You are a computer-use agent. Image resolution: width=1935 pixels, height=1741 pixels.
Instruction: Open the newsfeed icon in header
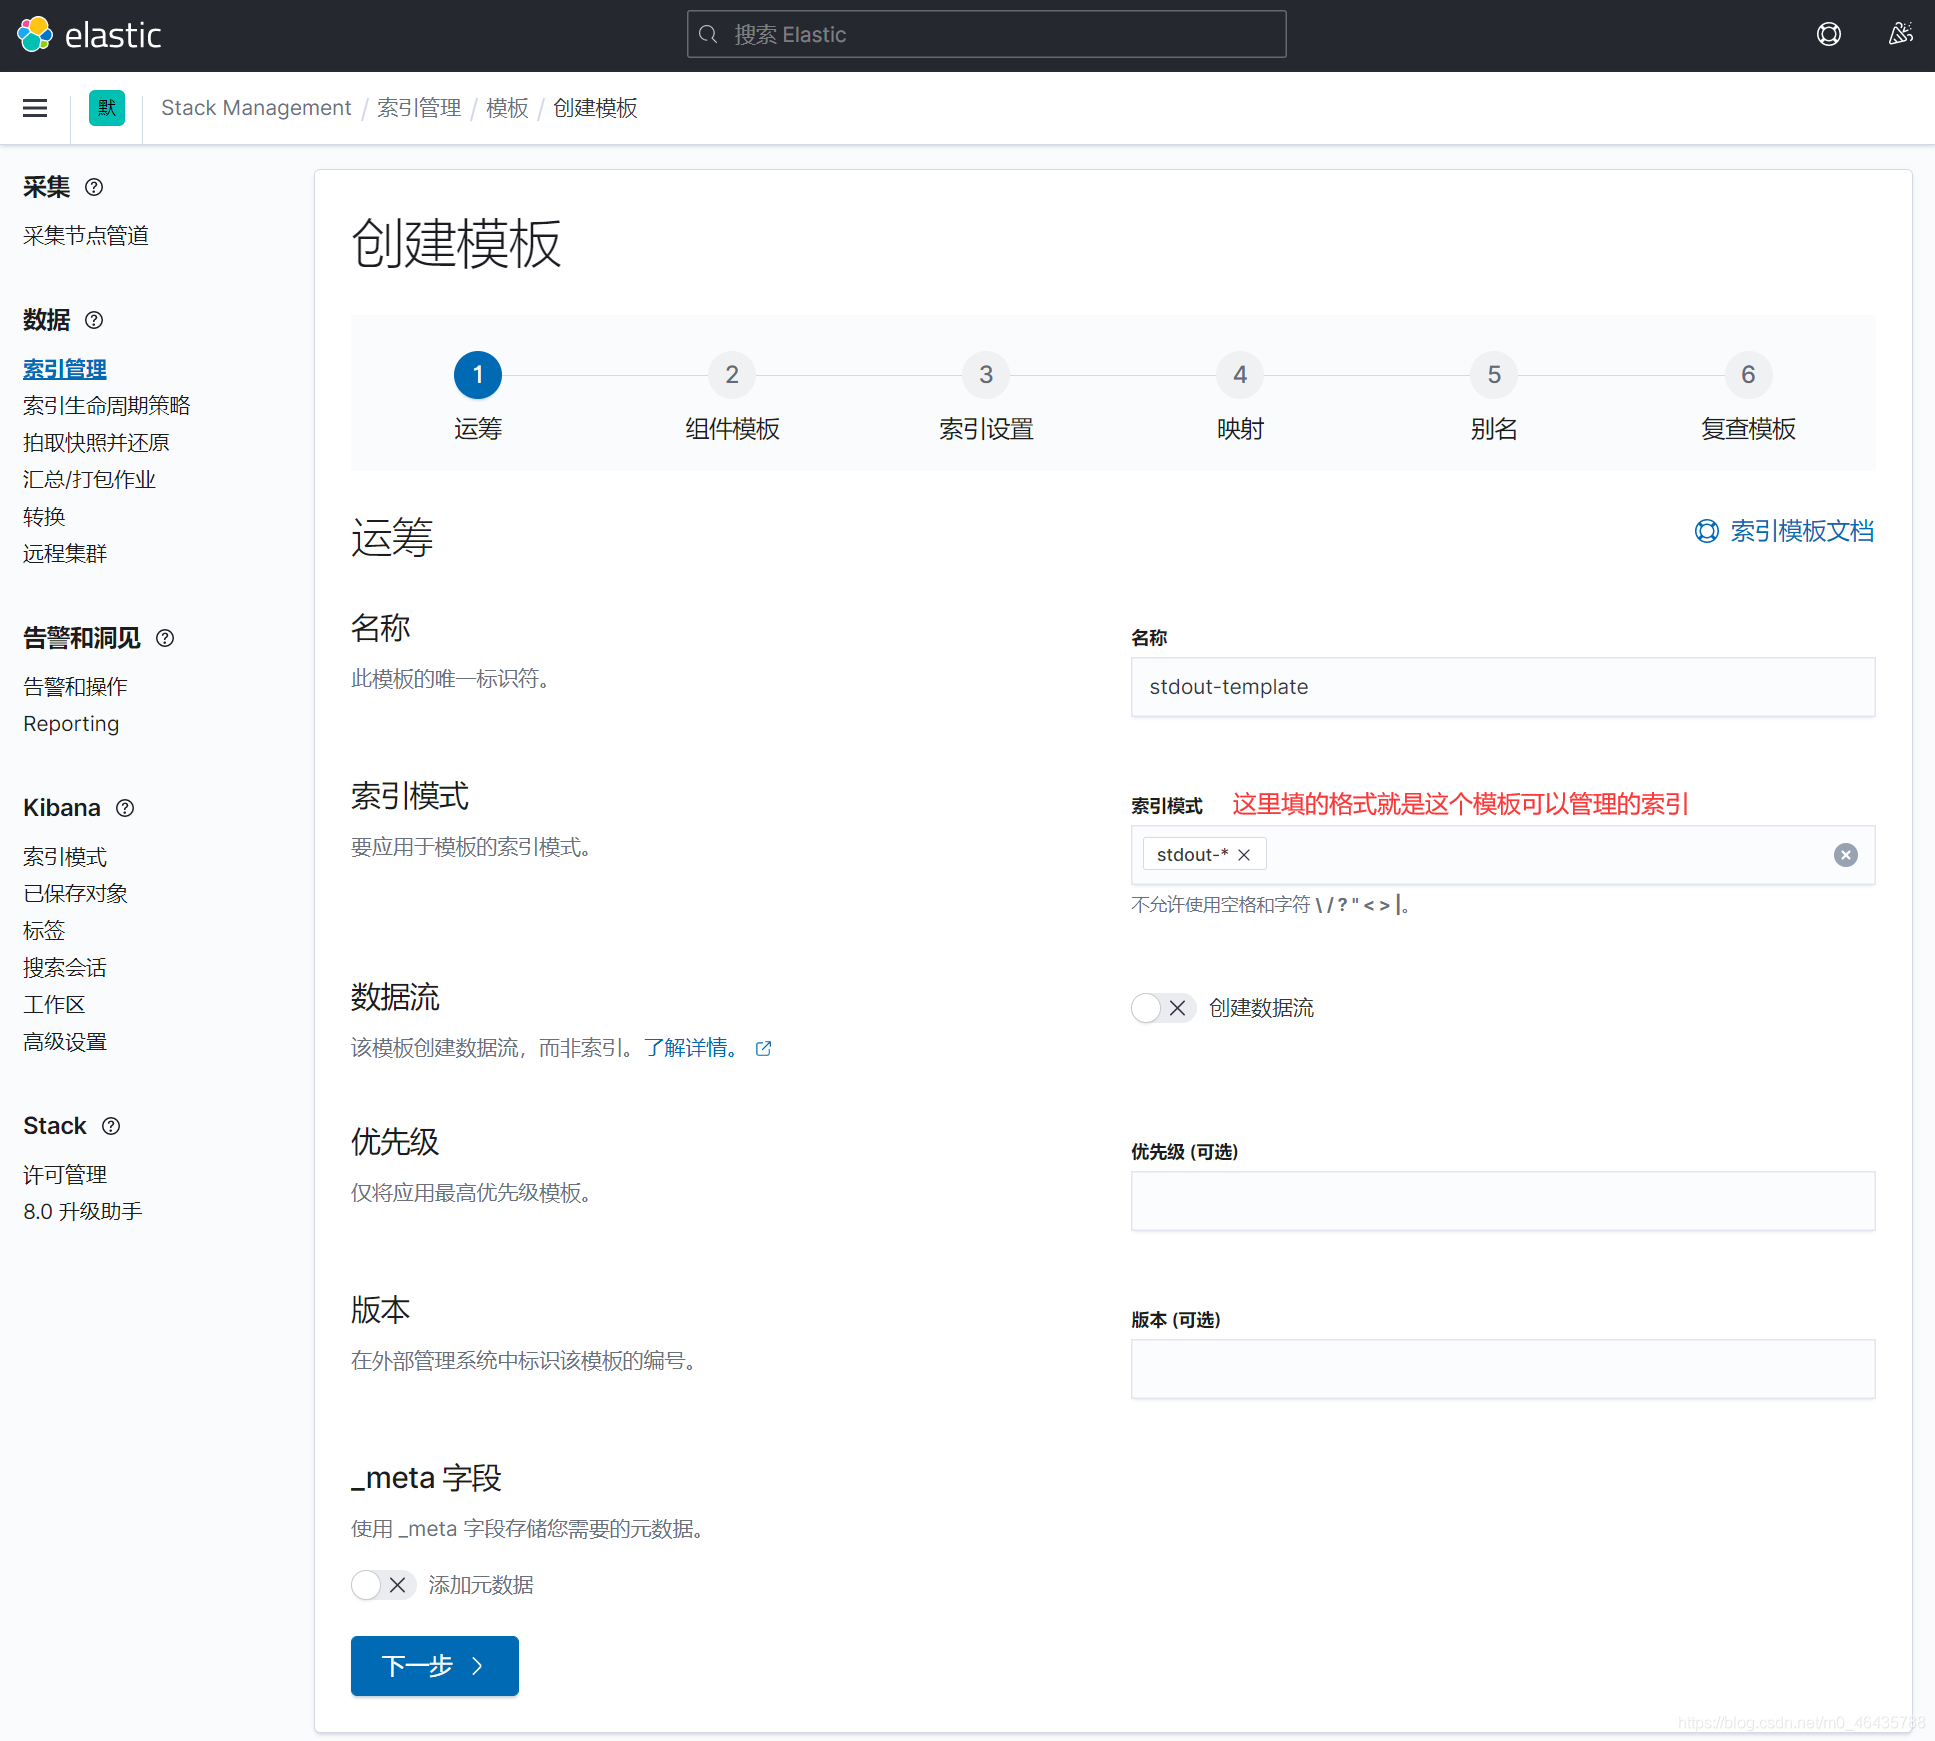point(1900,35)
